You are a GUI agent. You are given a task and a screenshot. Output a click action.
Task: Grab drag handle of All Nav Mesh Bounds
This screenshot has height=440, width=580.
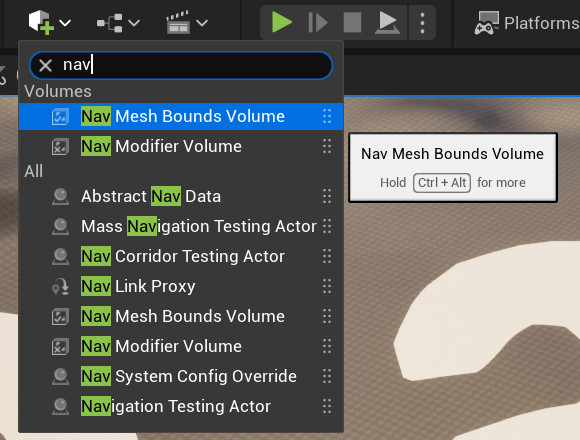click(x=327, y=317)
